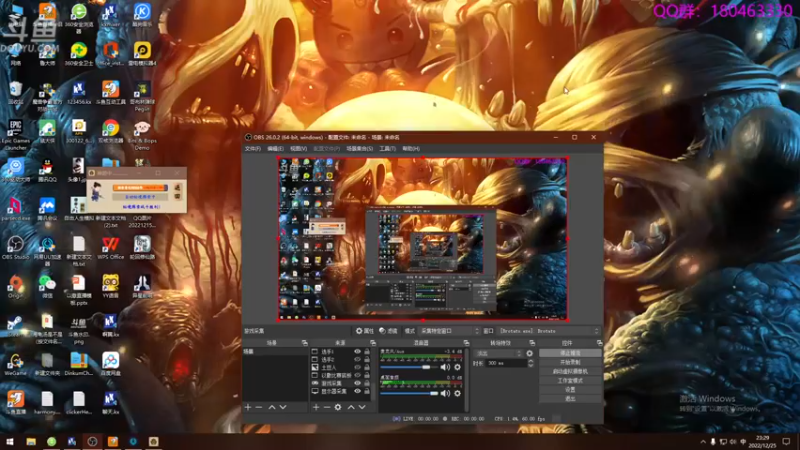Increase transition 时长 with up arrow

tap(531, 361)
